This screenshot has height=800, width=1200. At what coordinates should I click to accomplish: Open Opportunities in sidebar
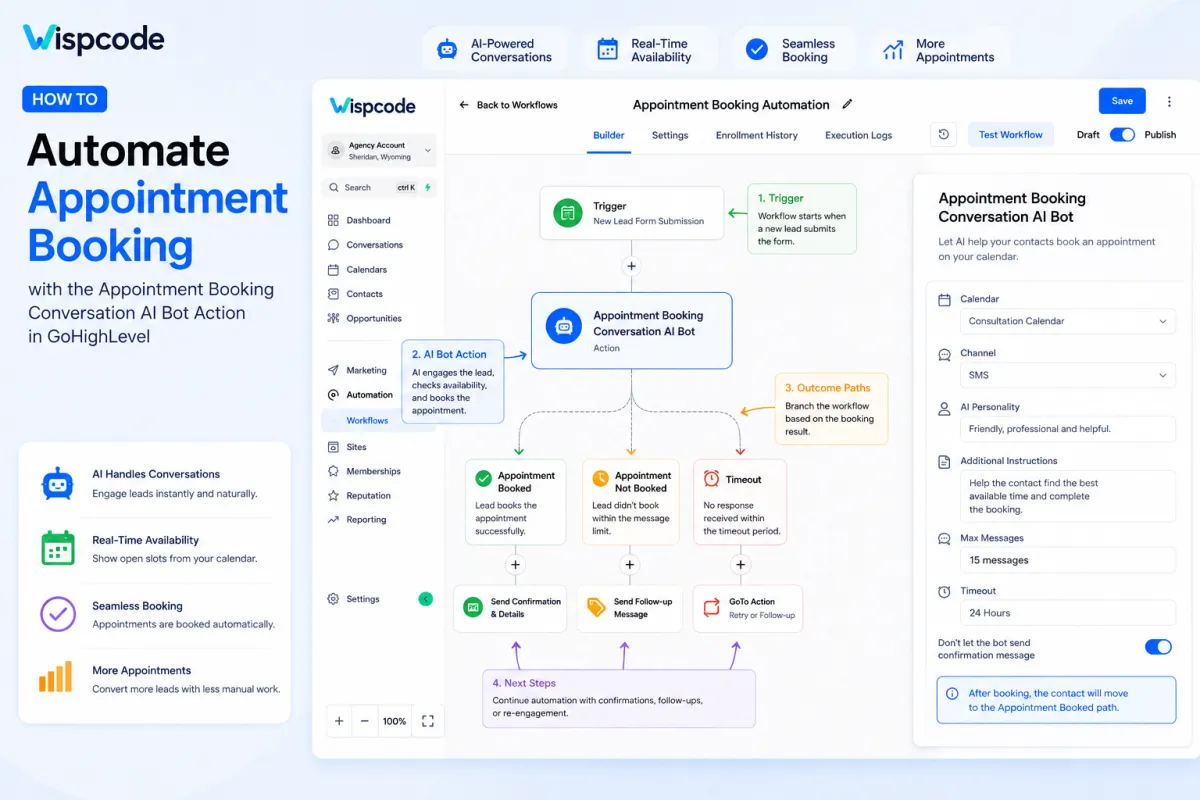[x=364, y=319]
